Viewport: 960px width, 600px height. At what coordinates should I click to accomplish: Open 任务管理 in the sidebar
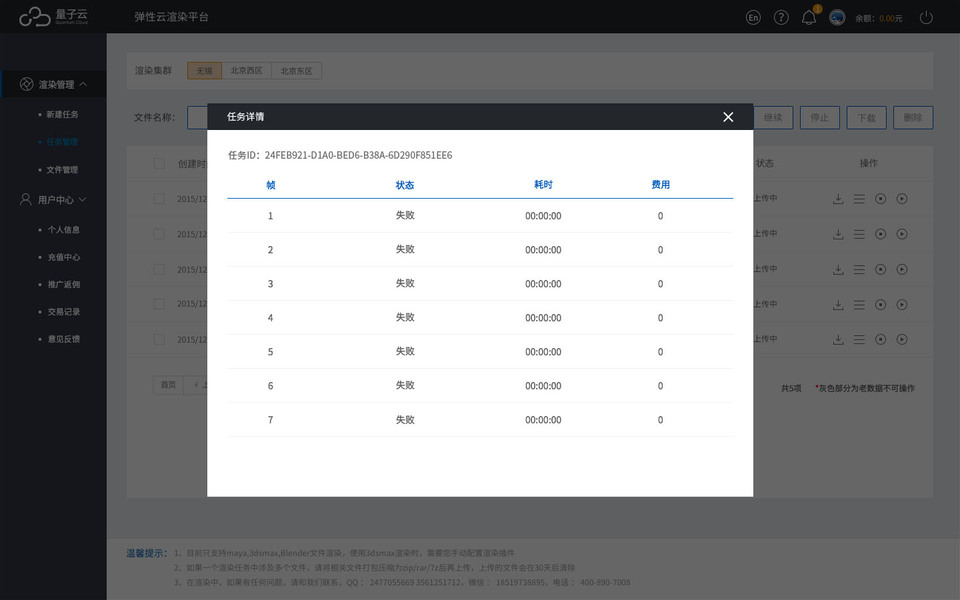point(62,142)
